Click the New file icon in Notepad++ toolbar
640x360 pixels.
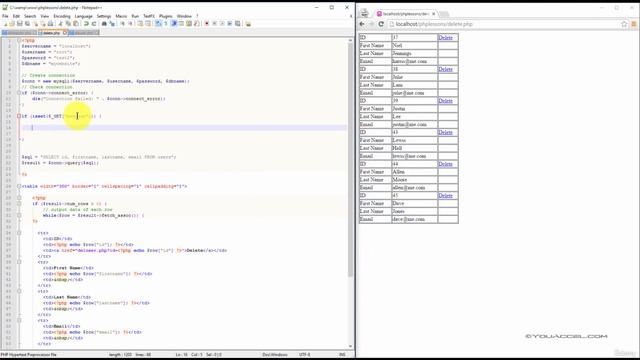click(5, 24)
